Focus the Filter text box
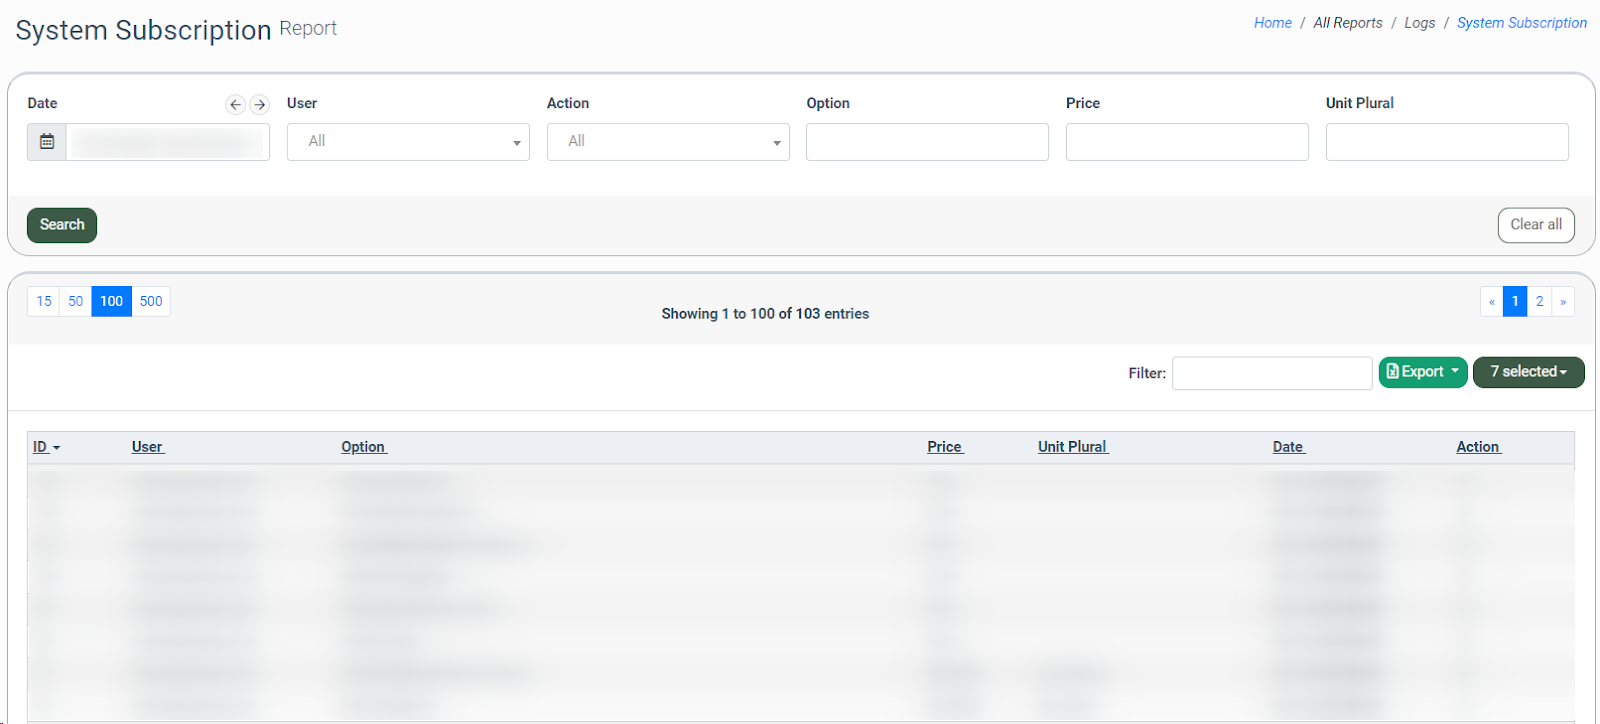The height and width of the screenshot is (724, 1600). click(1271, 373)
